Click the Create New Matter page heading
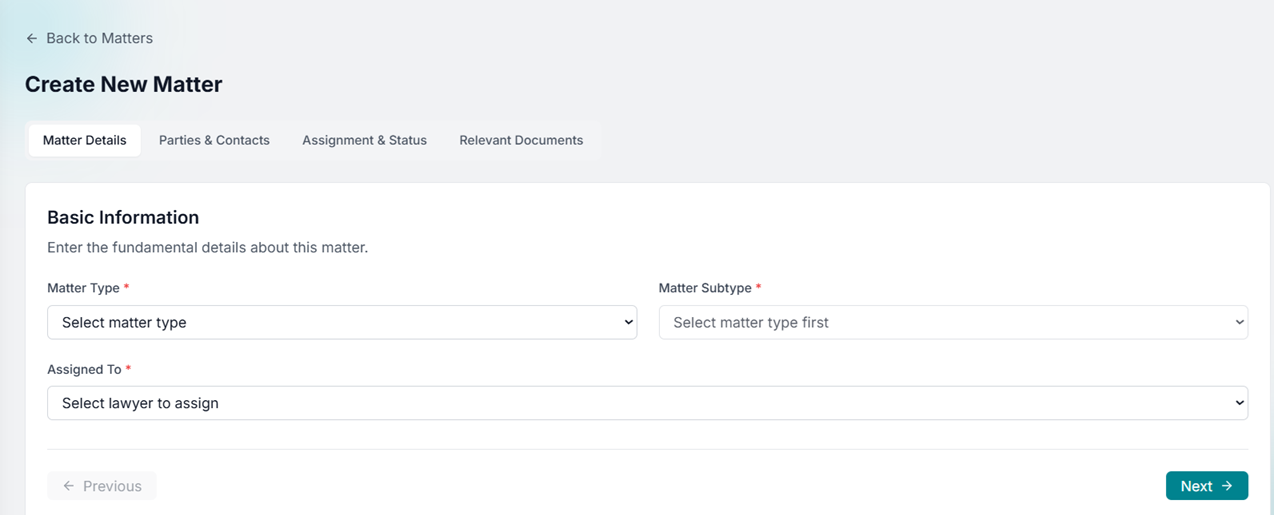Screen dimensions: 1275x515 point(123,85)
